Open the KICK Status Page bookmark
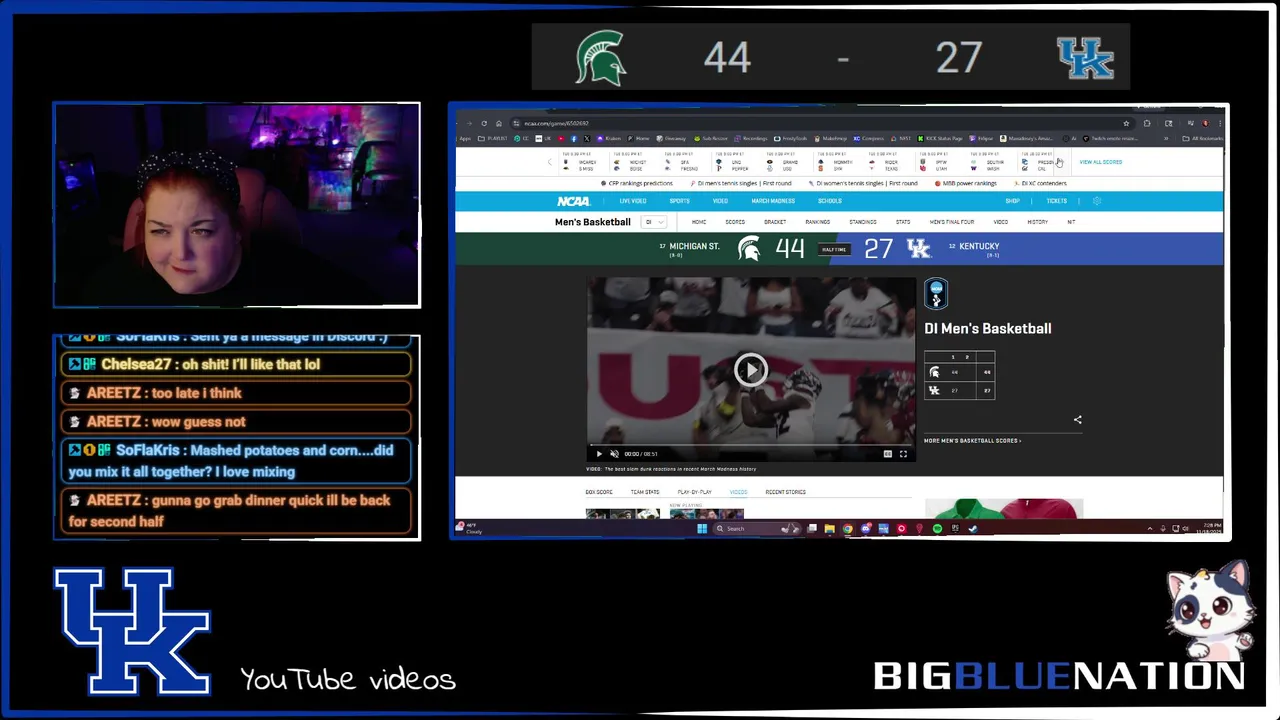The image size is (1280, 720). (x=940, y=138)
